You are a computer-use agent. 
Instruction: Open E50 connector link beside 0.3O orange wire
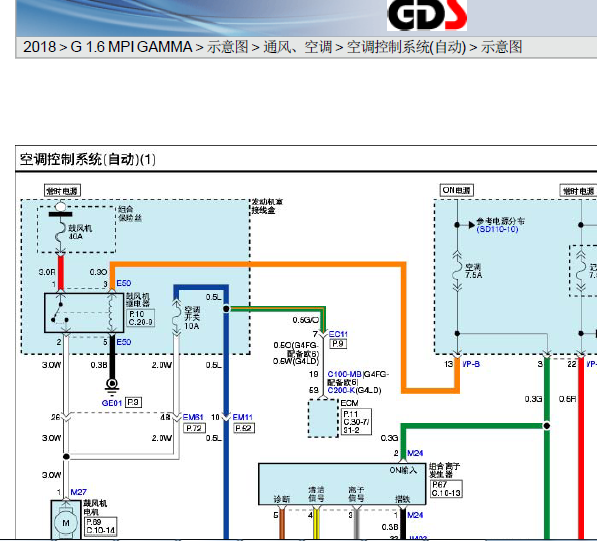pos(124,283)
